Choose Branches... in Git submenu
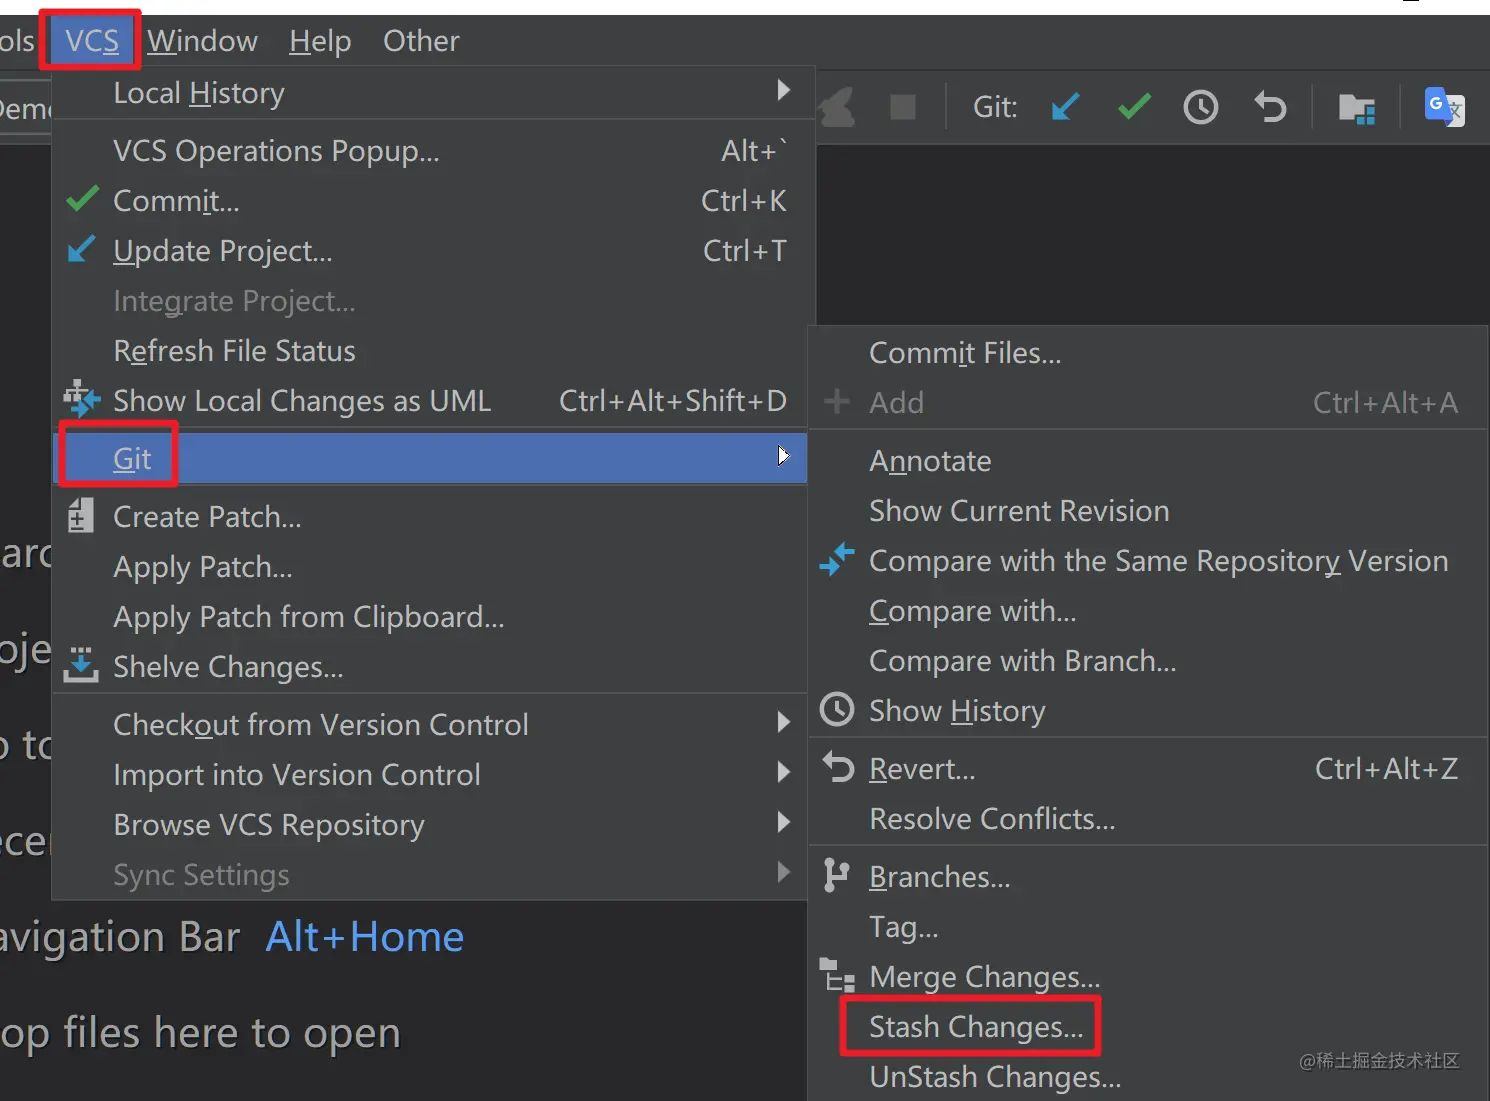The image size is (1490, 1101). pos(1148,876)
